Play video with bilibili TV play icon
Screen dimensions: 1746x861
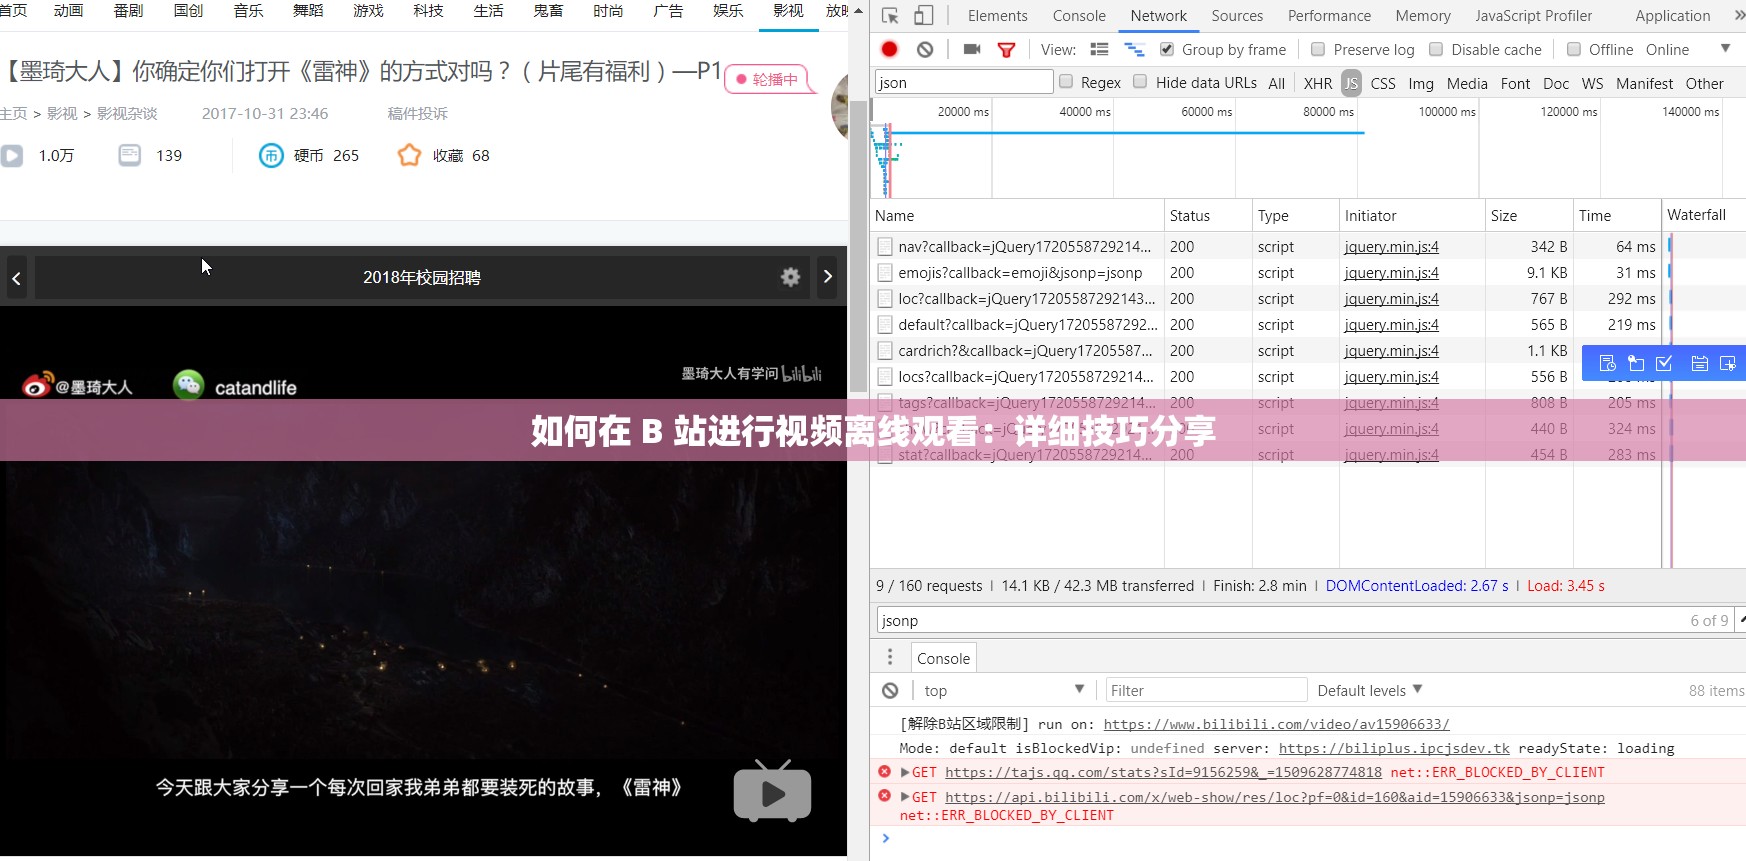coord(772,791)
